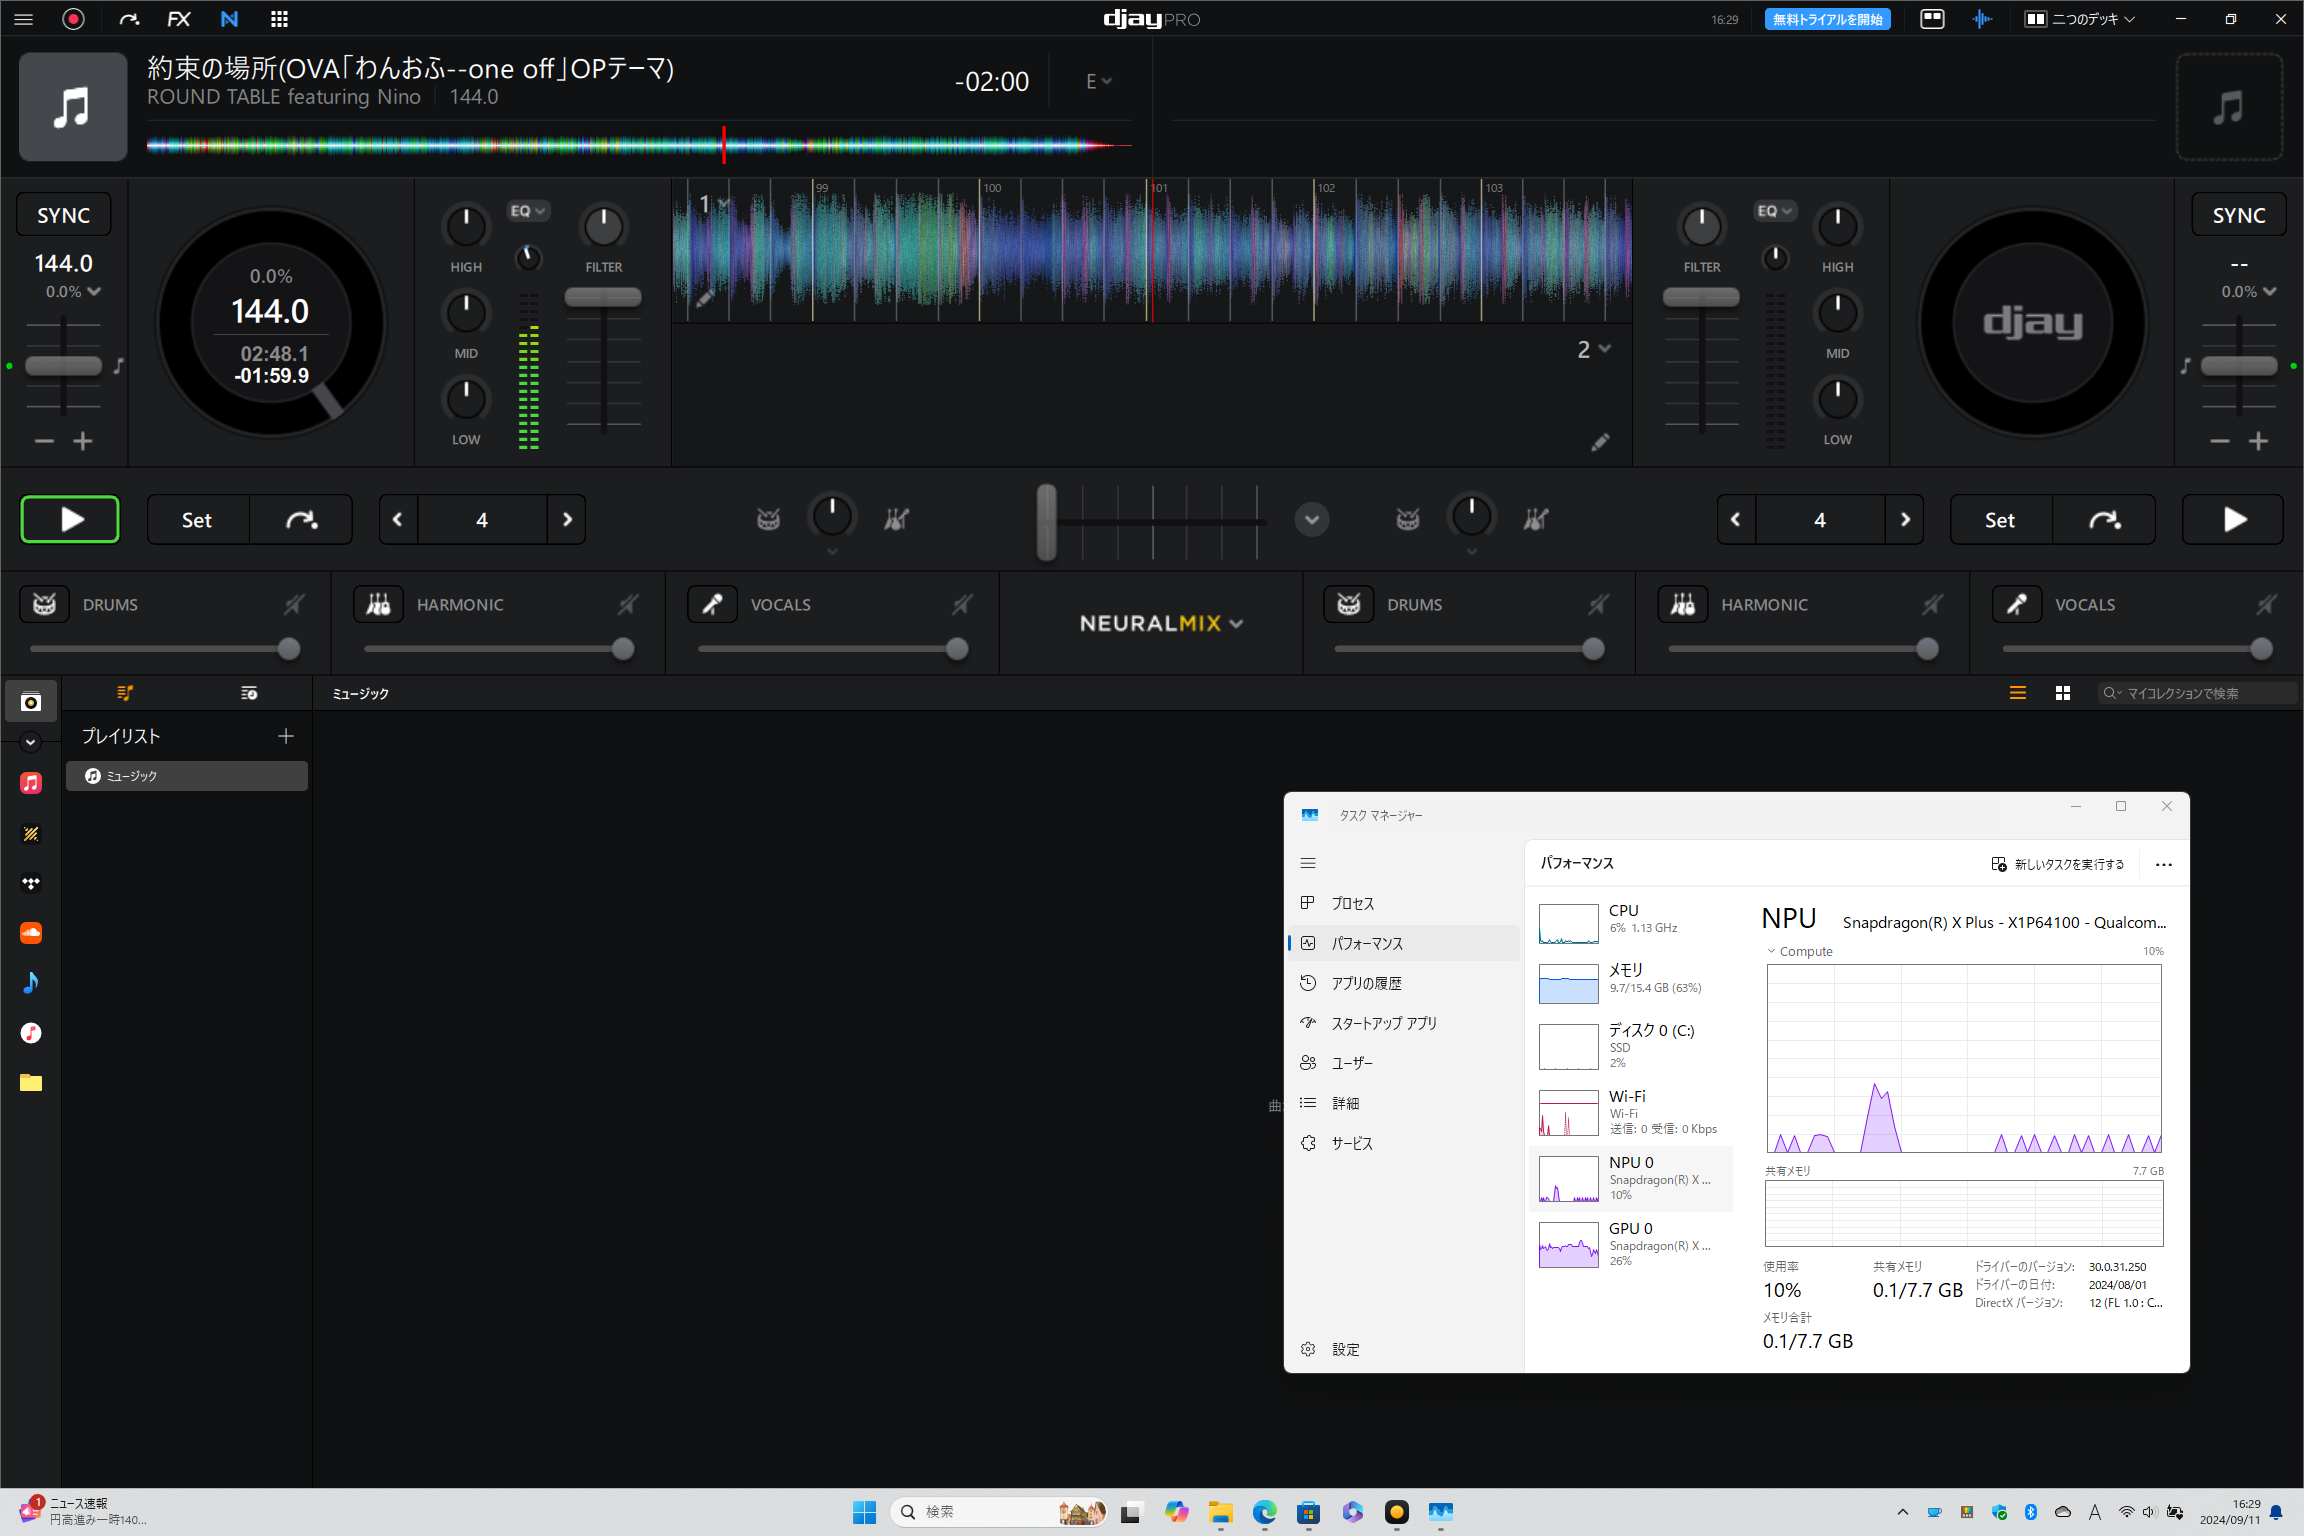Click the left deck DRUMS stem icon

click(x=45, y=604)
